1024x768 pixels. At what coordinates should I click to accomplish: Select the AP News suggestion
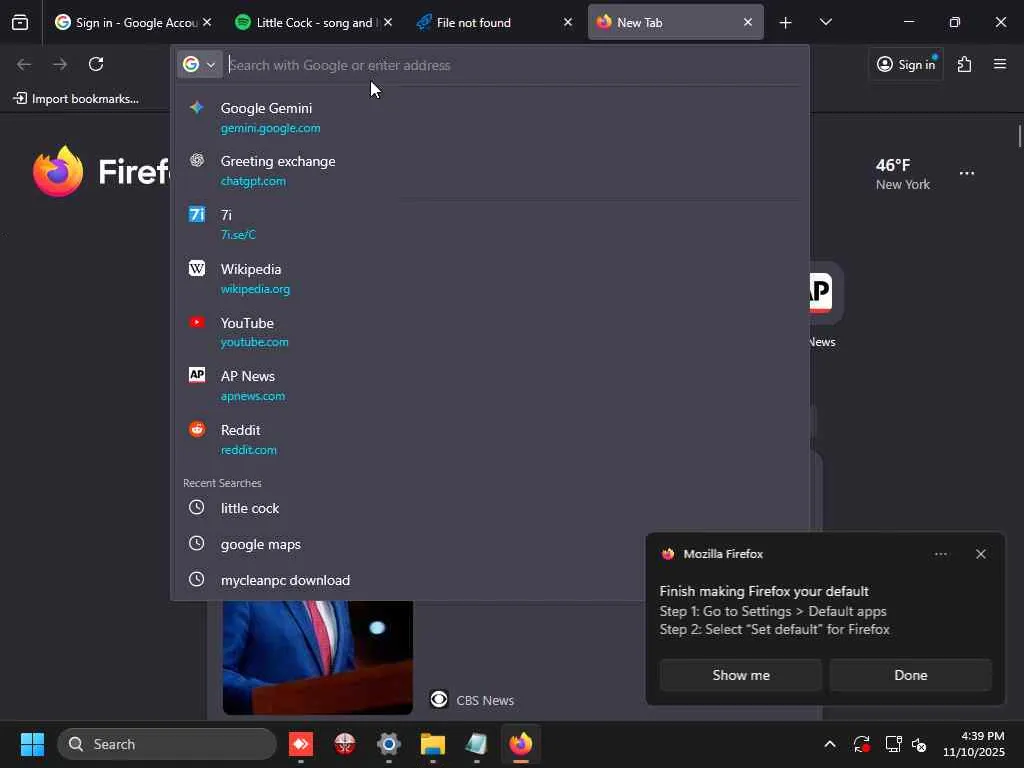[490, 385]
